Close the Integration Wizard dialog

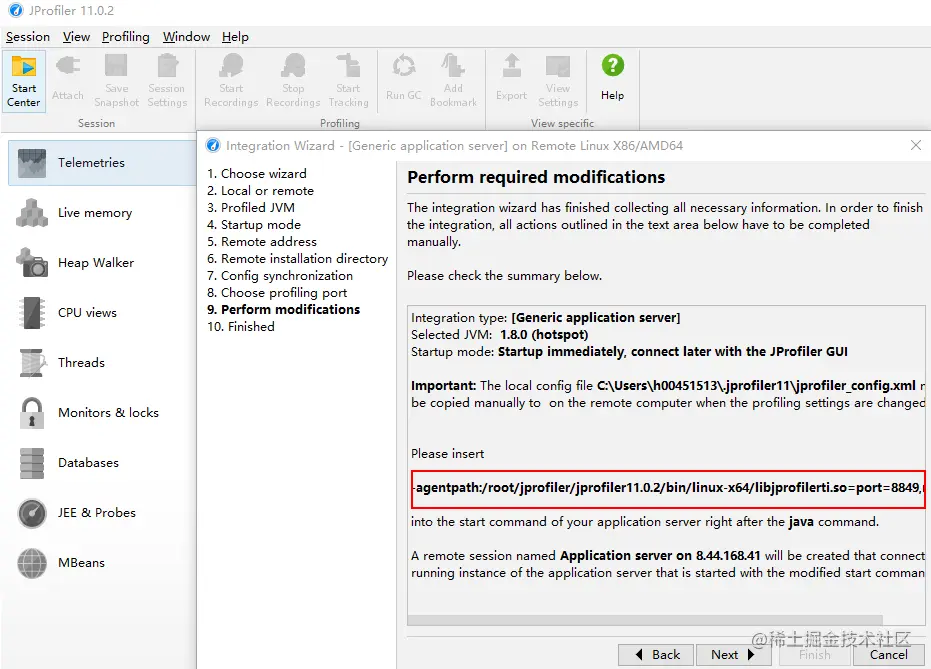point(916,145)
